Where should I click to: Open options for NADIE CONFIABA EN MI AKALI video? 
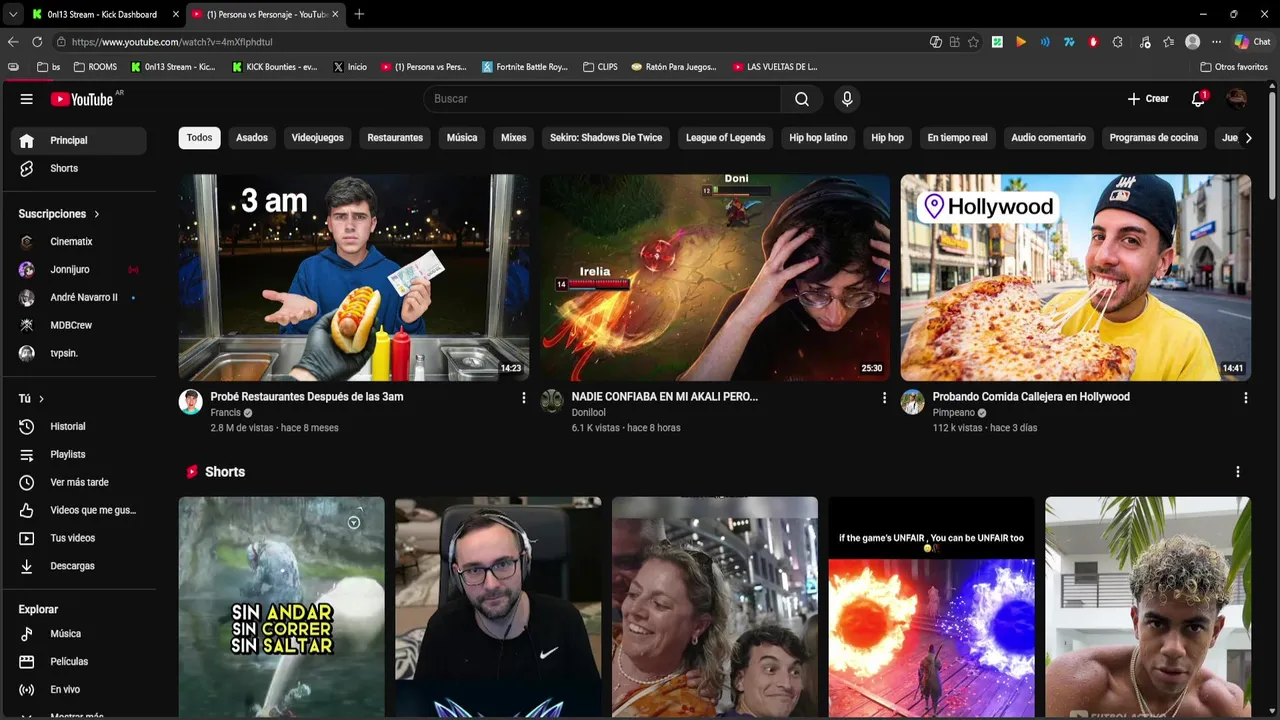[x=884, y=398]
